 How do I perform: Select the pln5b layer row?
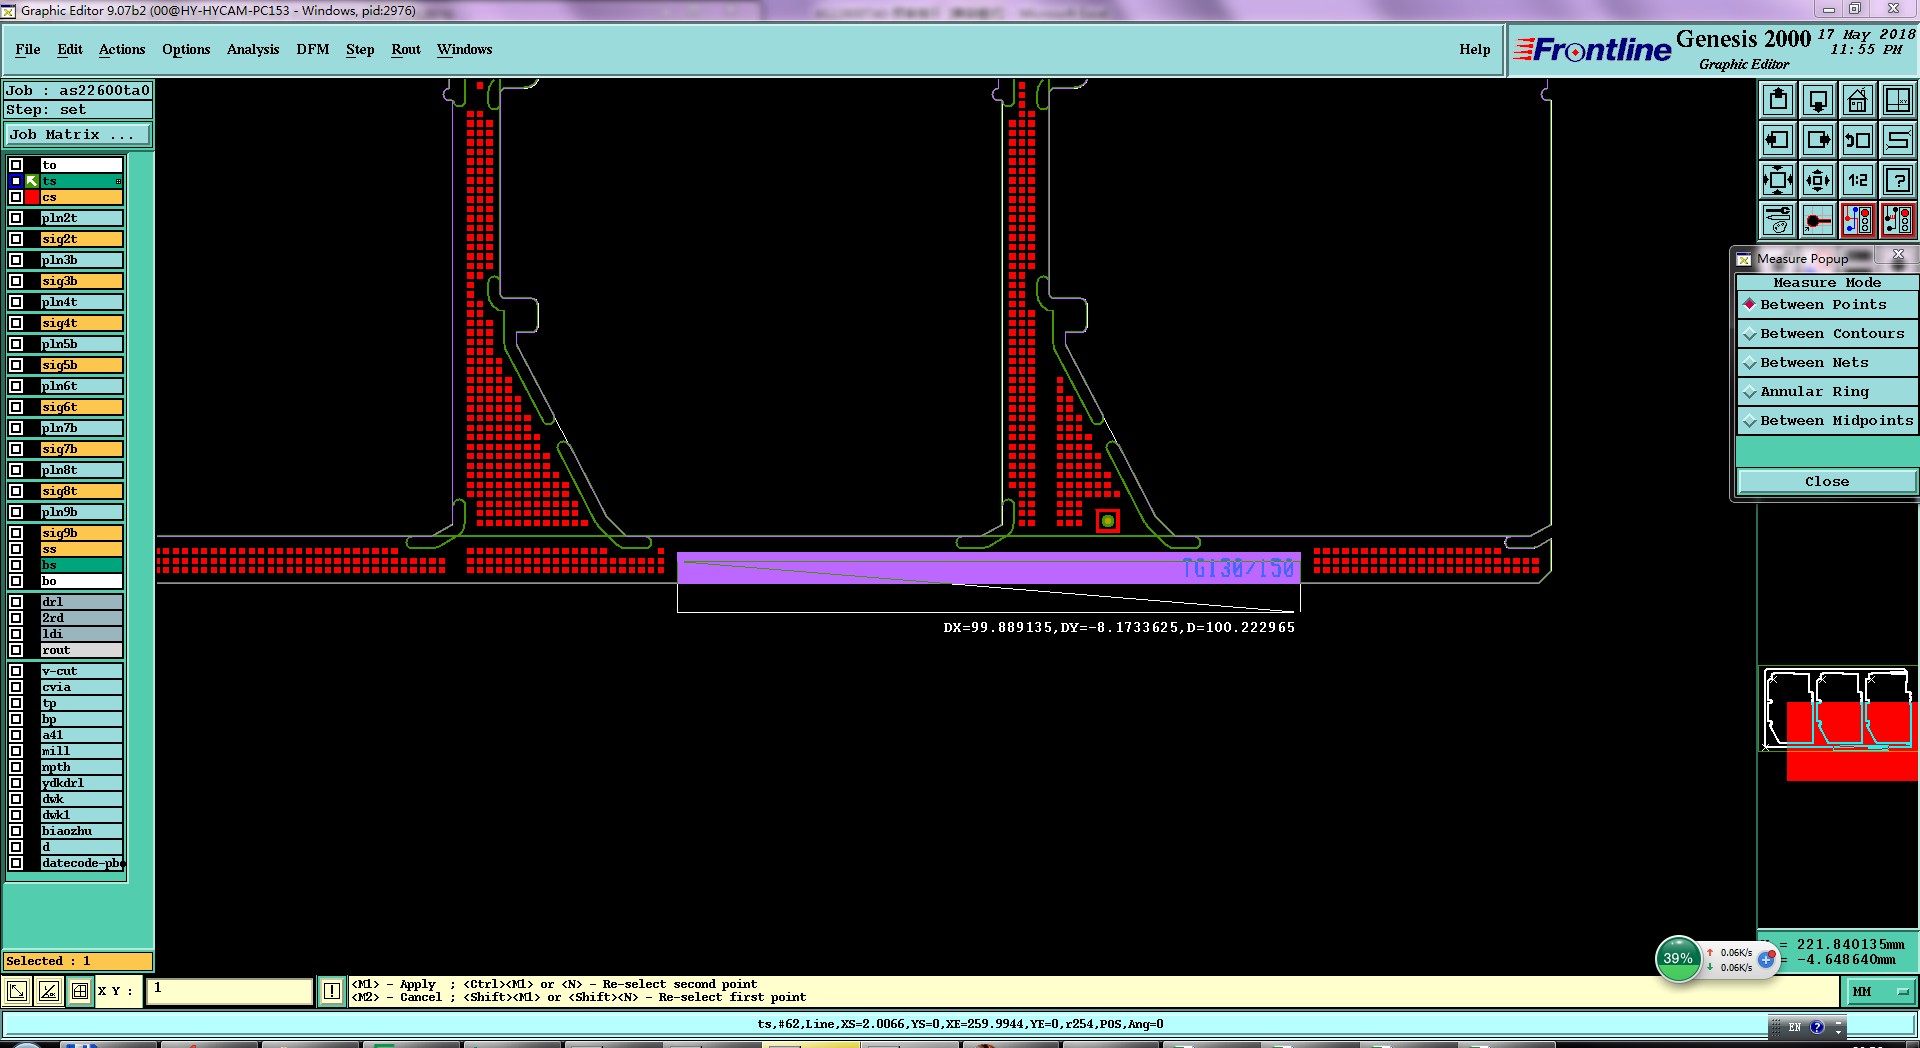[x=81, y=344]
